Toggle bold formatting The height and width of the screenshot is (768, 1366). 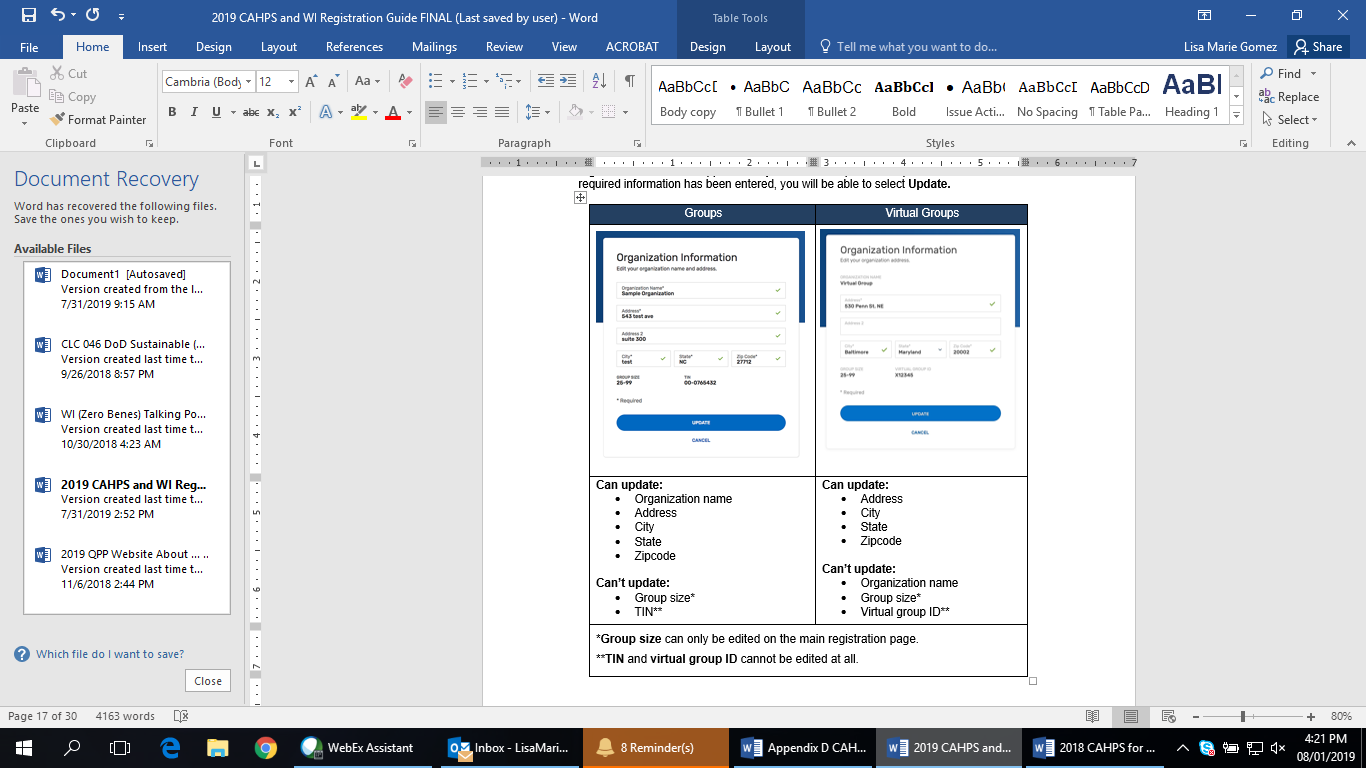(x=172, y=112)
